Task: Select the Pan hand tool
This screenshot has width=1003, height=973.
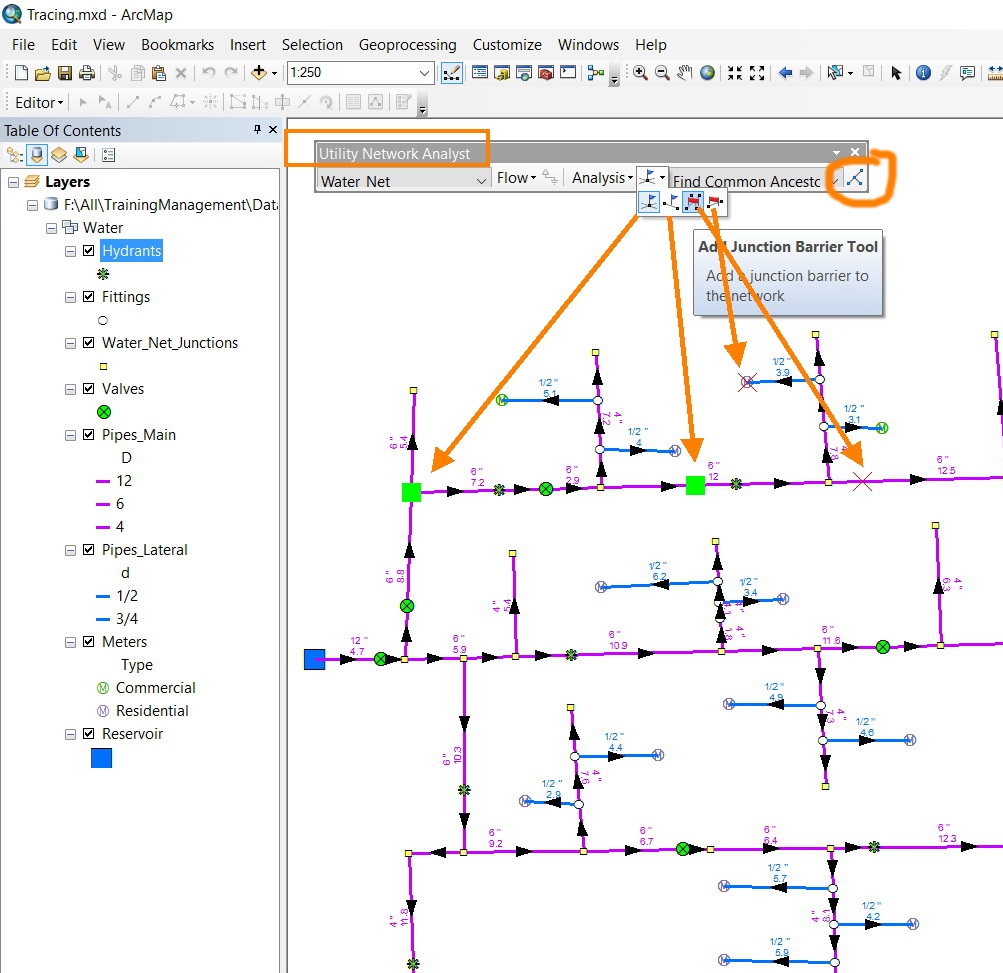Action: click(x=685, y=73)
